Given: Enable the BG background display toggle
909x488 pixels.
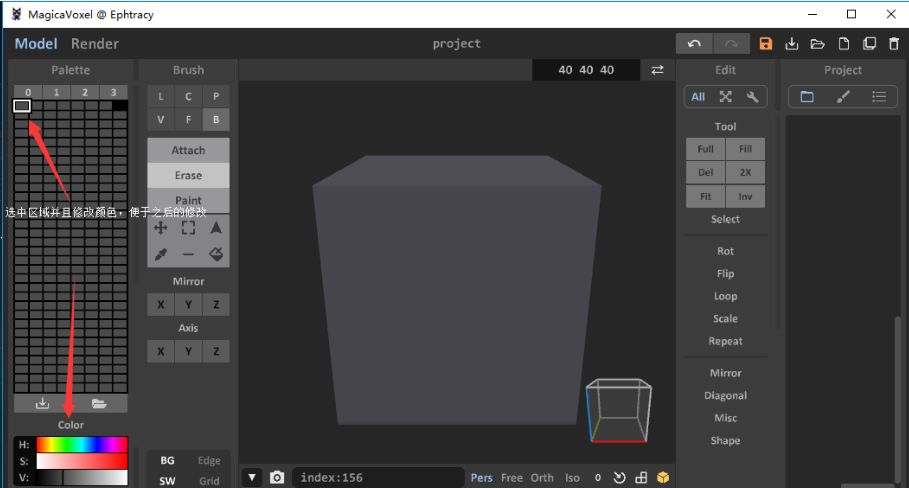Looking at the screenshot, I should (x=167, y=461).
